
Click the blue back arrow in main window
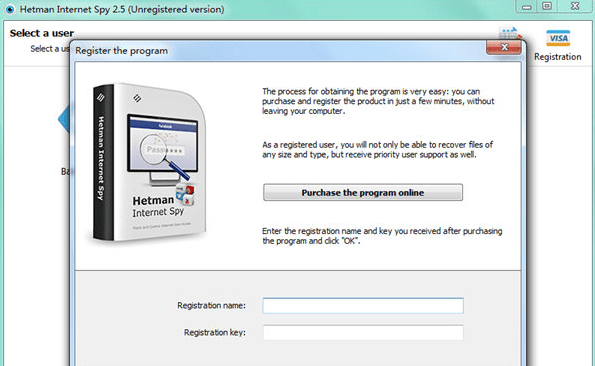click(x=64, y=119)
